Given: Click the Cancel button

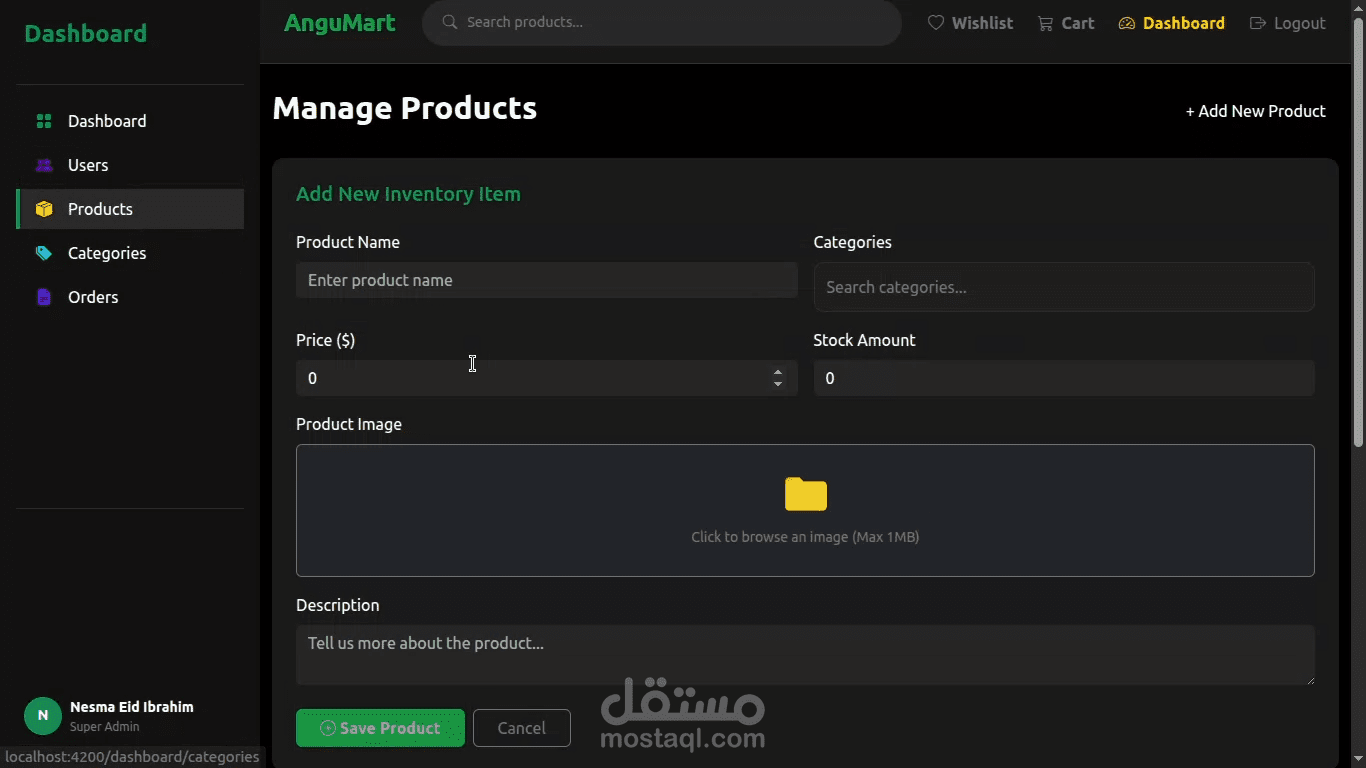Looking at the screenshot, I should (x=521, y=728).
